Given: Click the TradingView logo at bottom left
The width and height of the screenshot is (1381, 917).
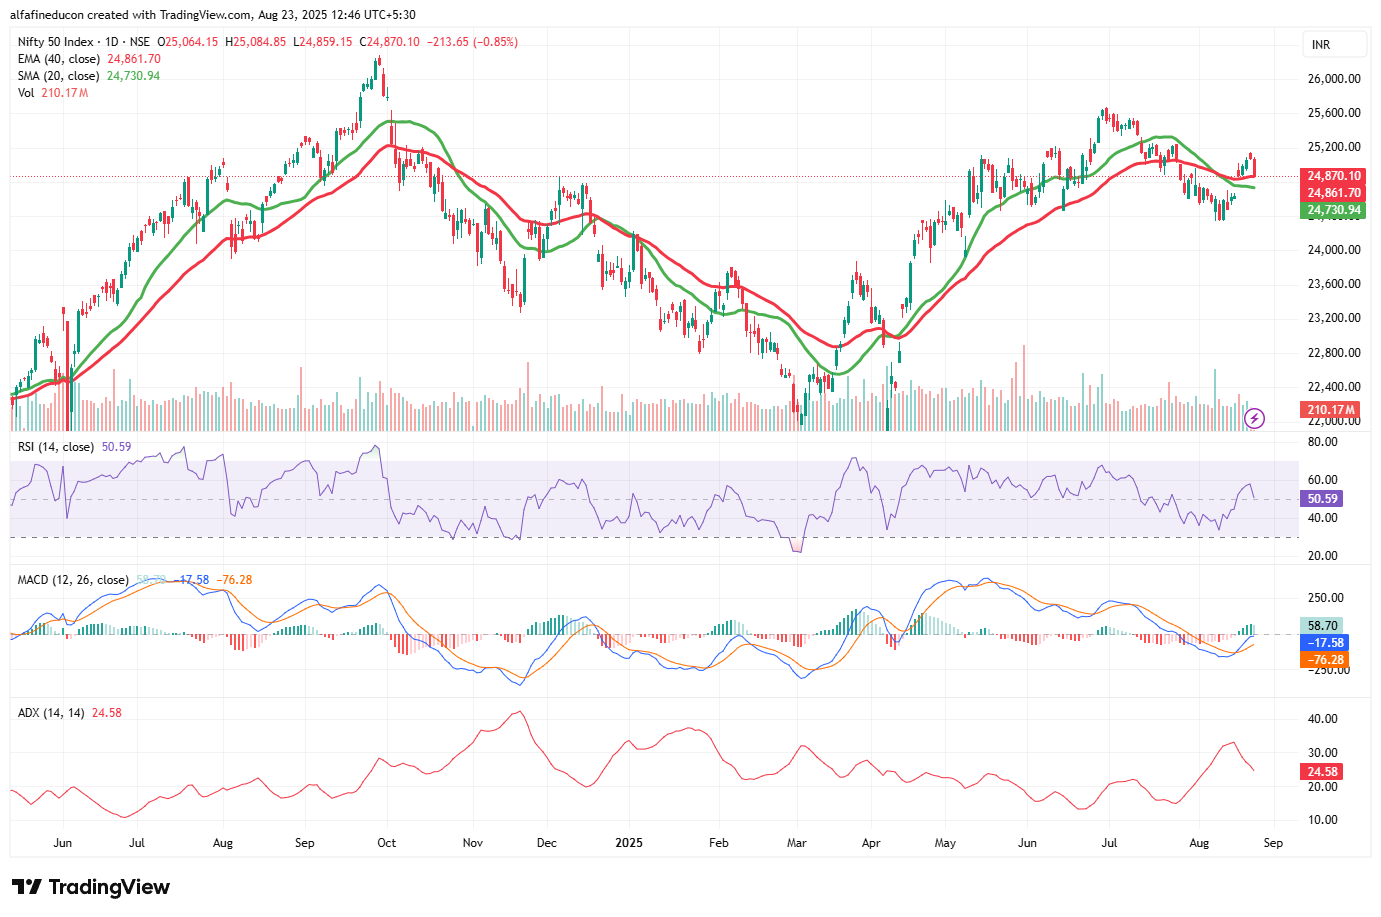Looking at the screenshot, I should point(91,887).
